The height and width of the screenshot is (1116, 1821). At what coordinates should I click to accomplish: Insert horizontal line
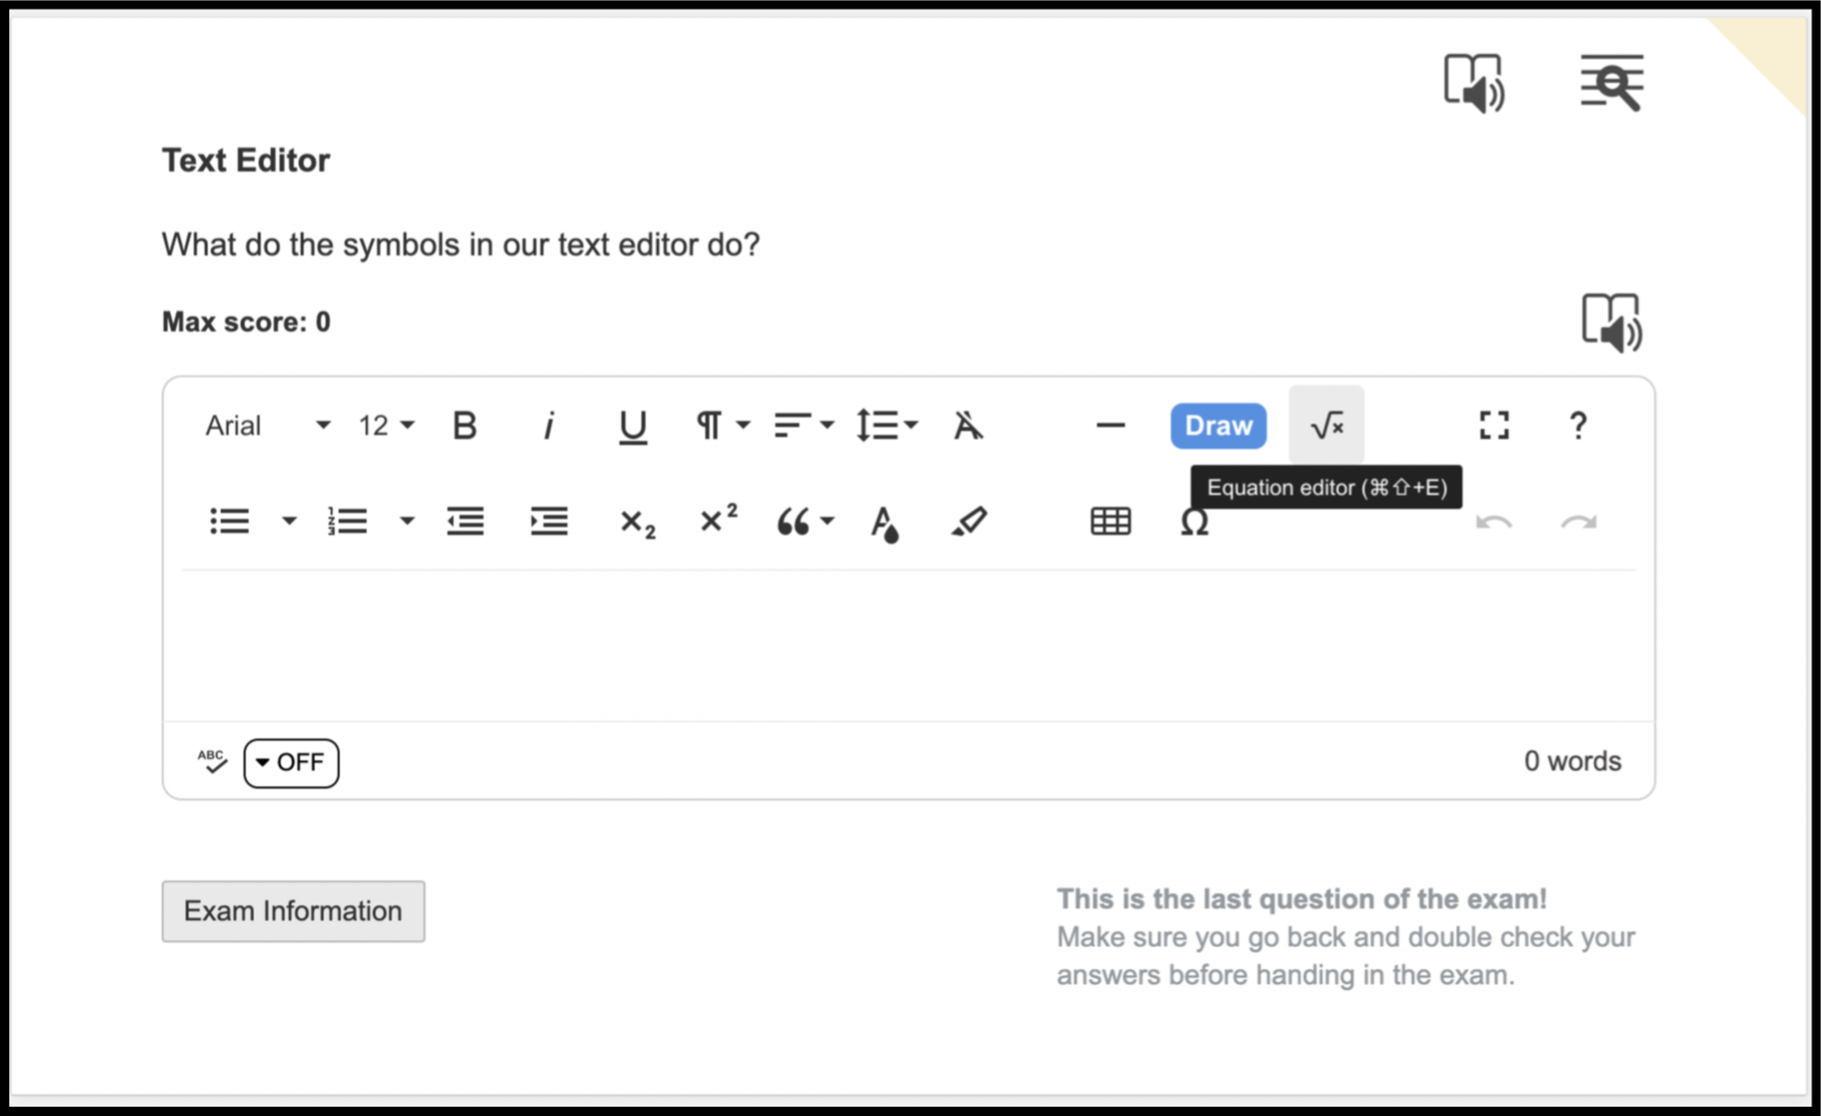pos(1110,426)
